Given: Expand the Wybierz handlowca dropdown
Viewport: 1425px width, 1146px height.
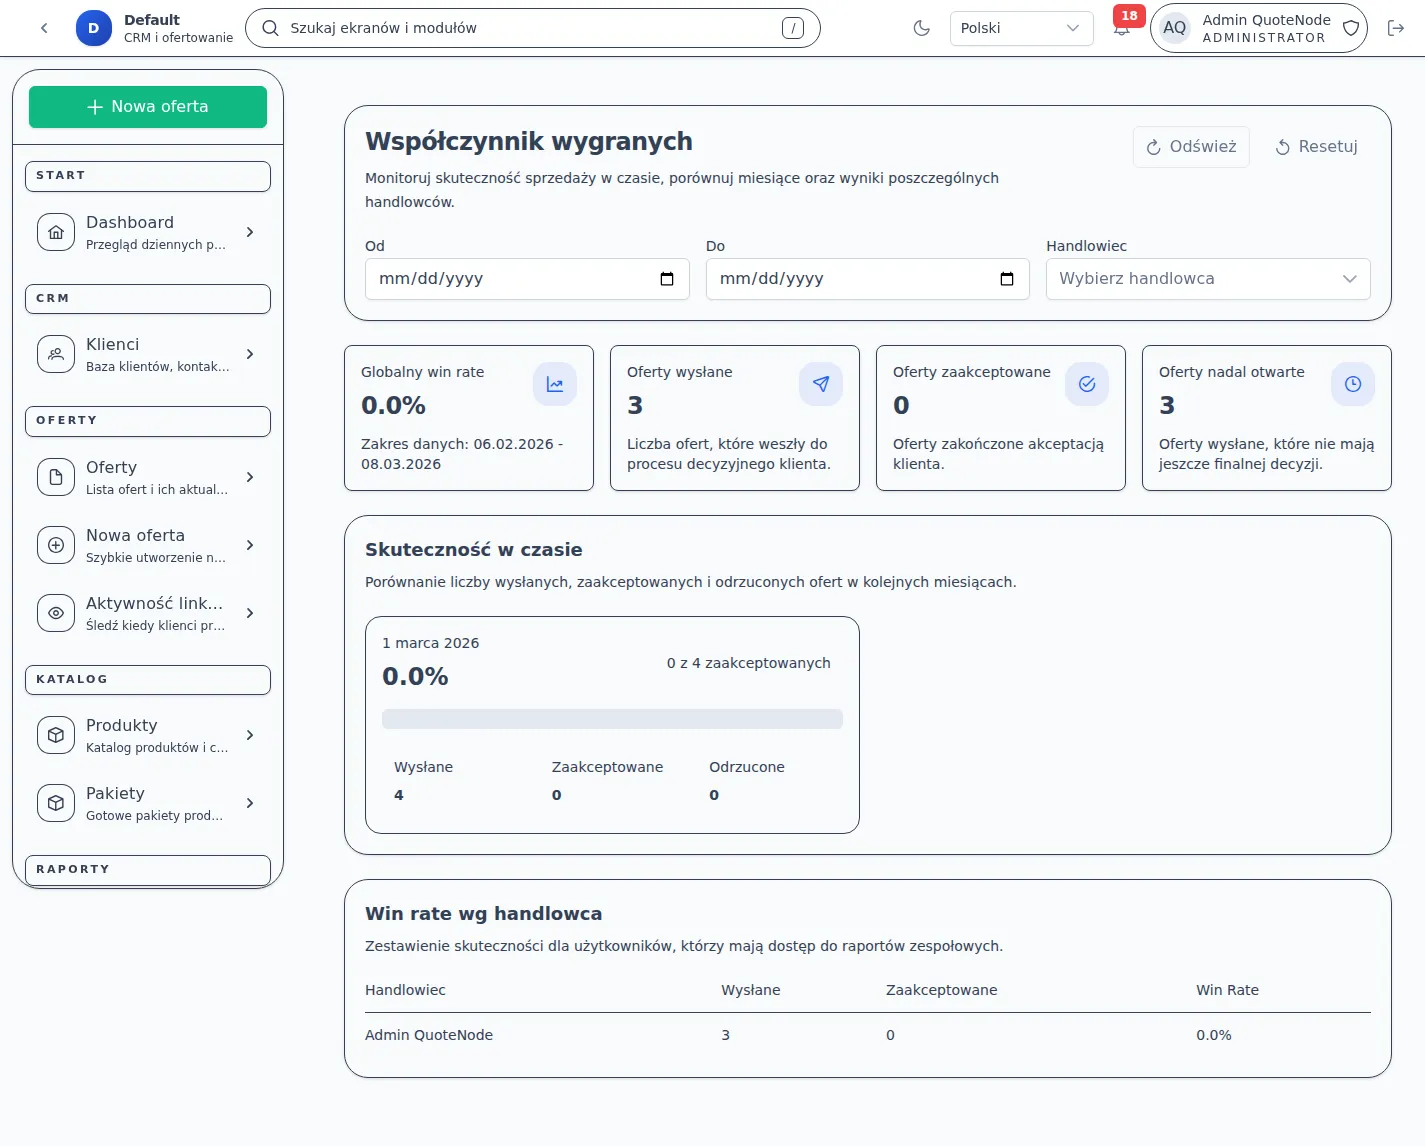Looking at the screenshot, I should coord(1207,279).
